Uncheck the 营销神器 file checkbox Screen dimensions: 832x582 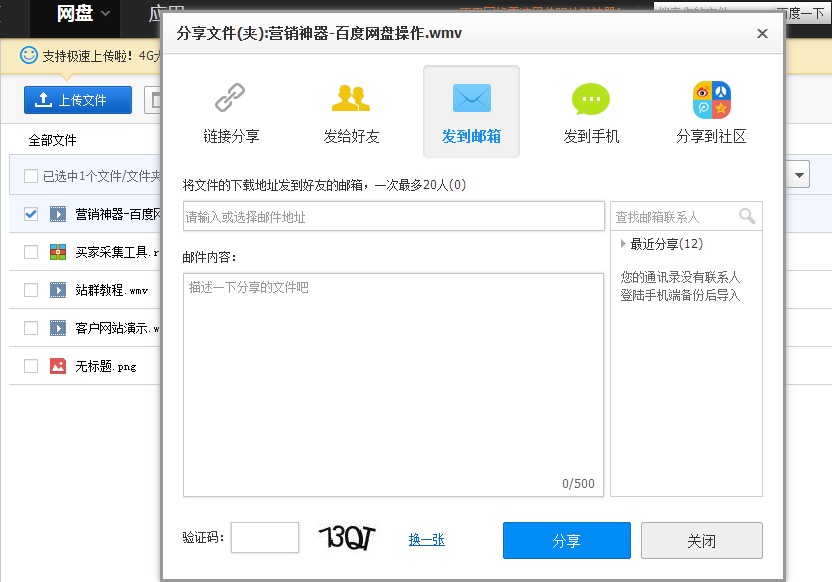[x=31, y=214]
